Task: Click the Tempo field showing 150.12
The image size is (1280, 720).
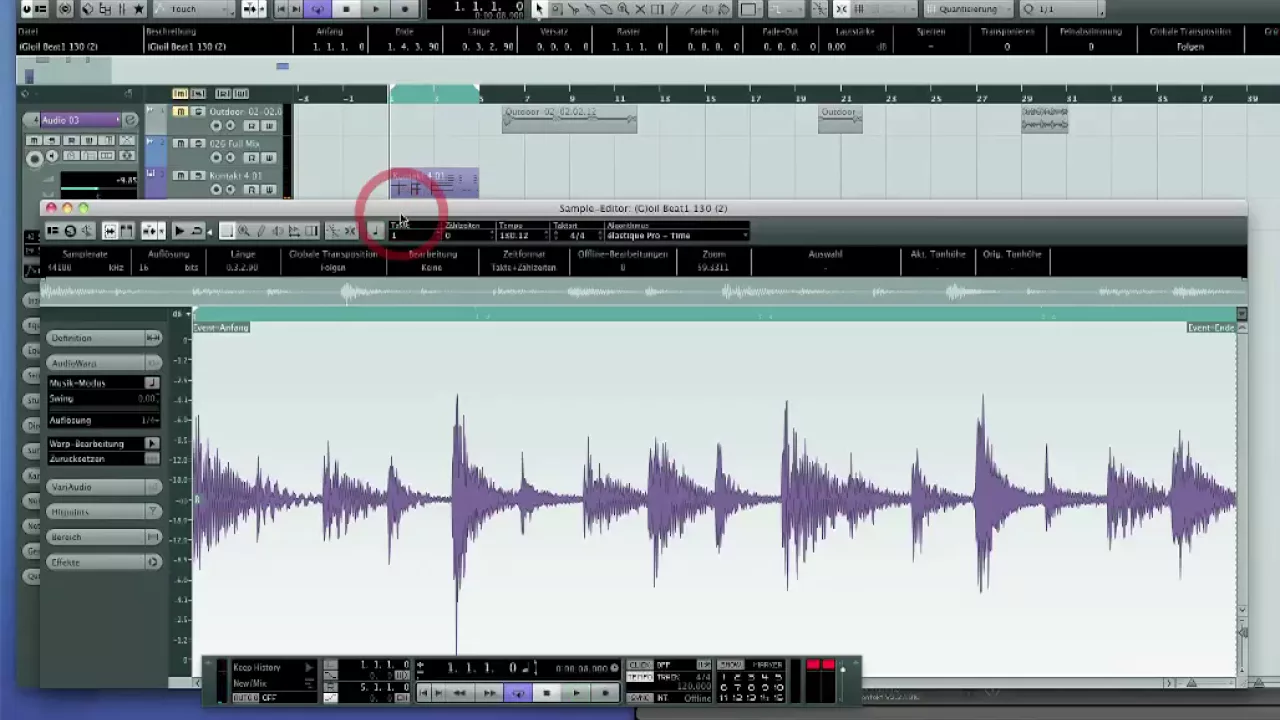Action: tap(521, 235)
